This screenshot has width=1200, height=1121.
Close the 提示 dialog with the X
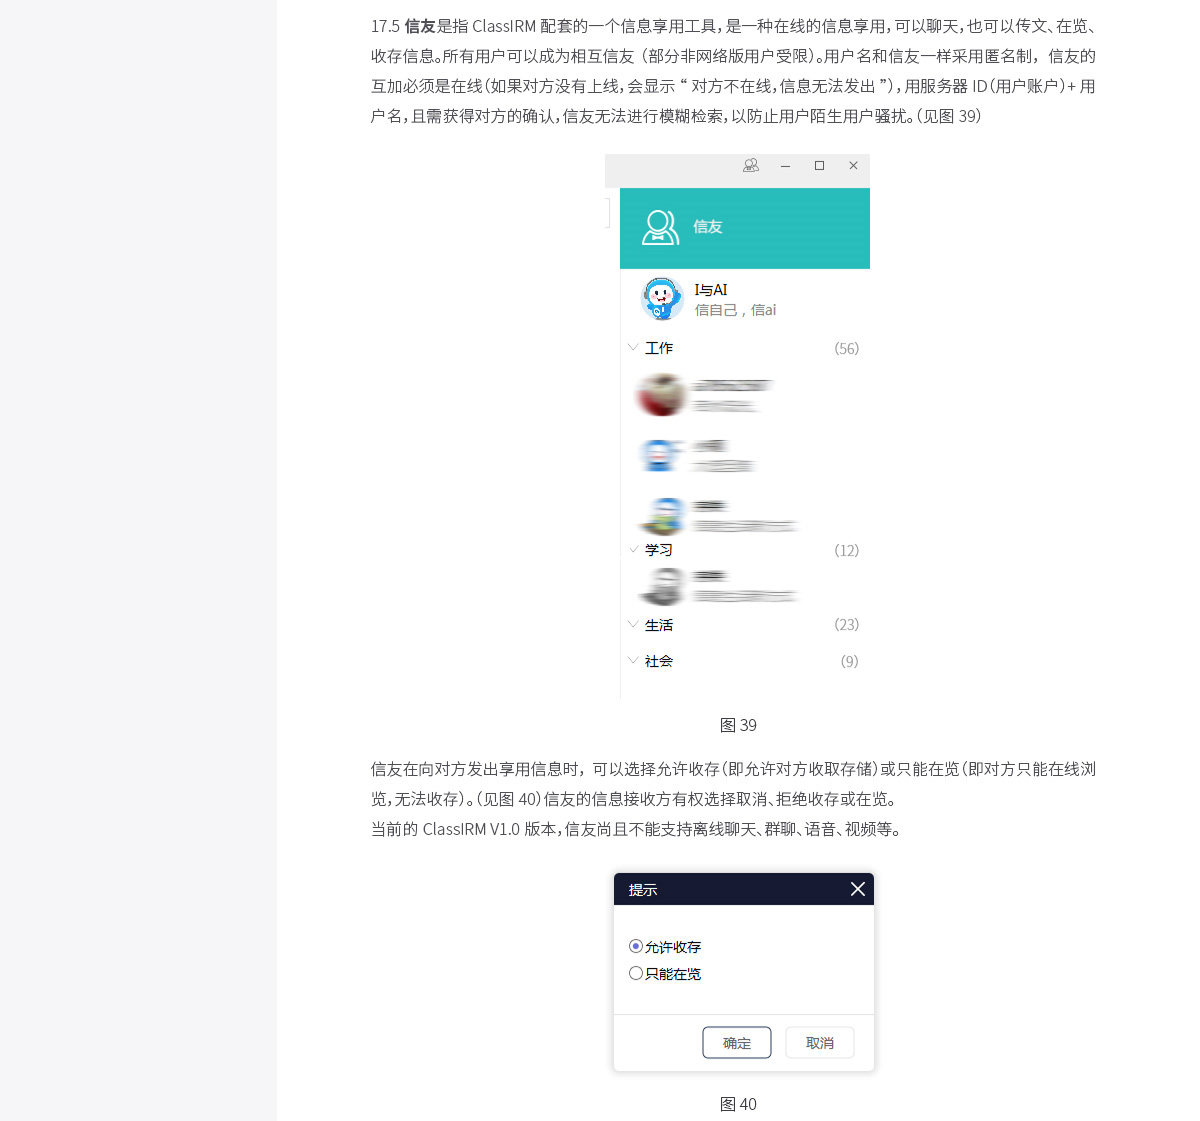(857, 889)
